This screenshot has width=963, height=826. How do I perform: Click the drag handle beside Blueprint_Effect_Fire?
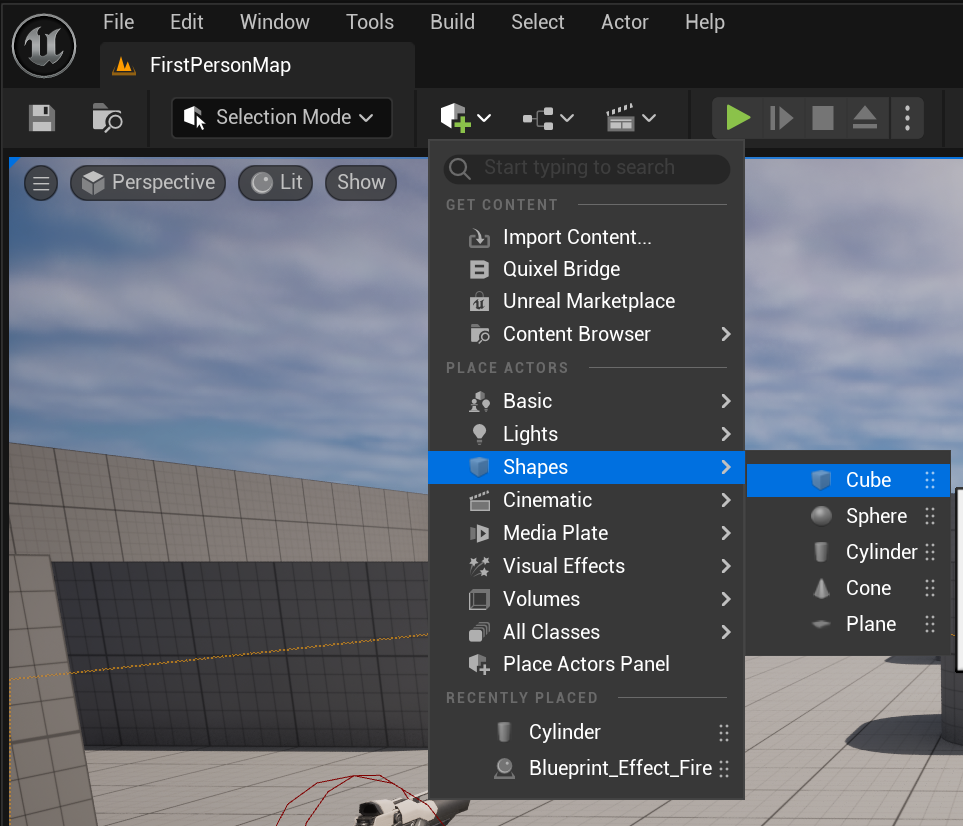pyautogui.click(x=724, y=768)
